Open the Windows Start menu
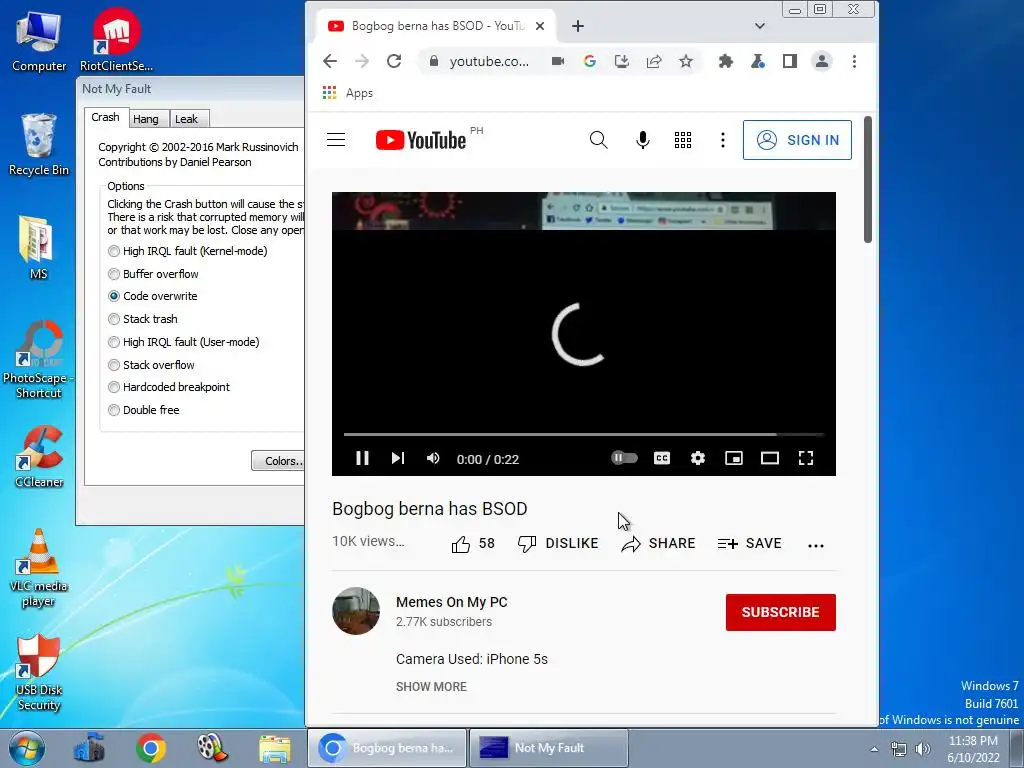Screen dimensions: 1024x768 (26, 748)
